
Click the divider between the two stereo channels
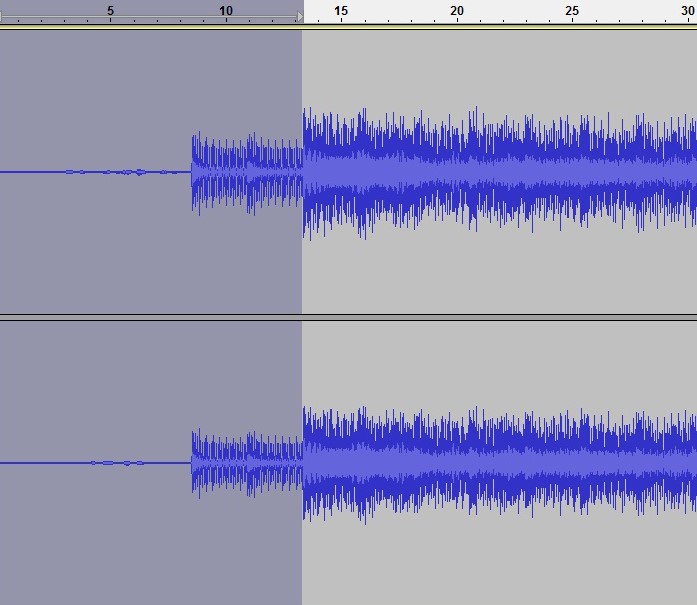(x=348, y=317)
